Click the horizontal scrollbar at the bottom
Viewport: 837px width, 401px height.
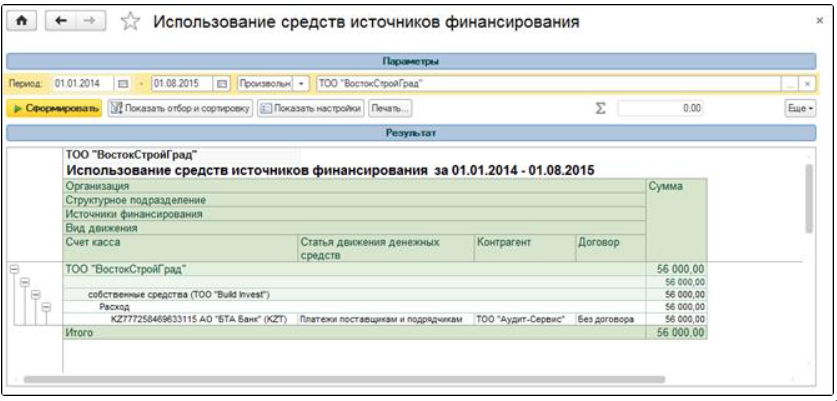pyautogui.click(x=344, y=379)
